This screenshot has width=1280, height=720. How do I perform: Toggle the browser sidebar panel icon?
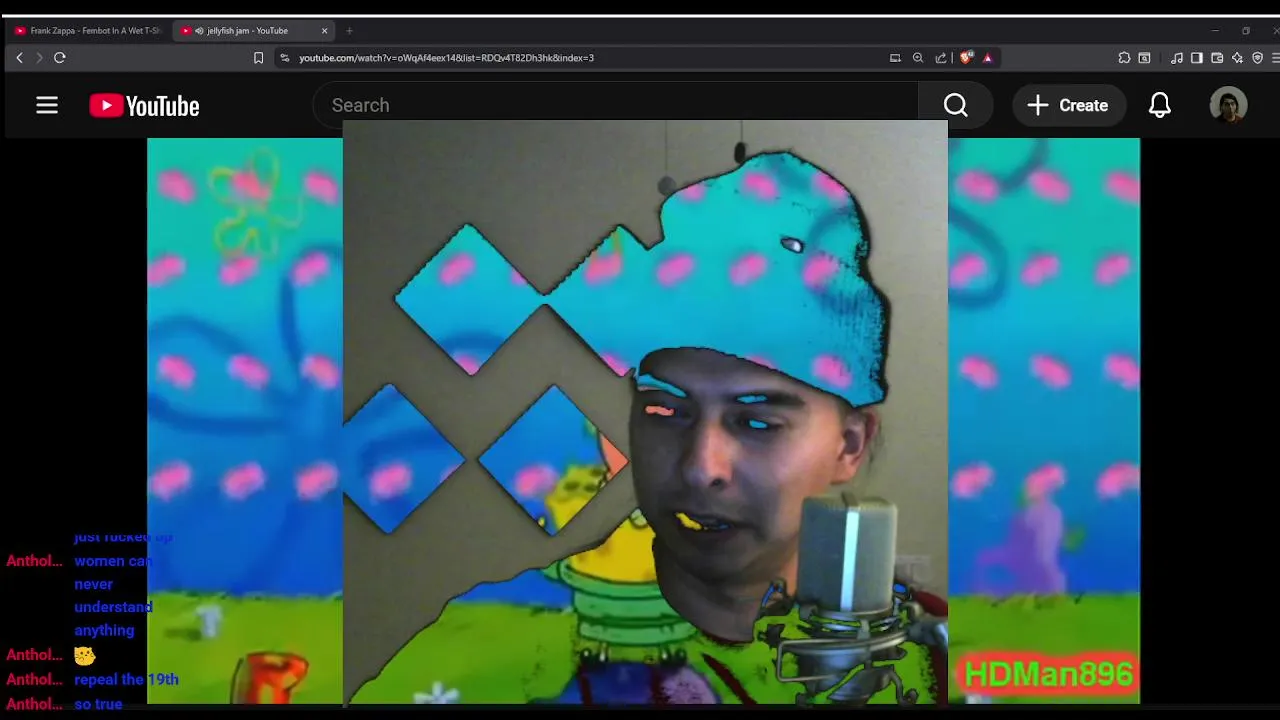pyautogui.click(x=1197, y=58)
